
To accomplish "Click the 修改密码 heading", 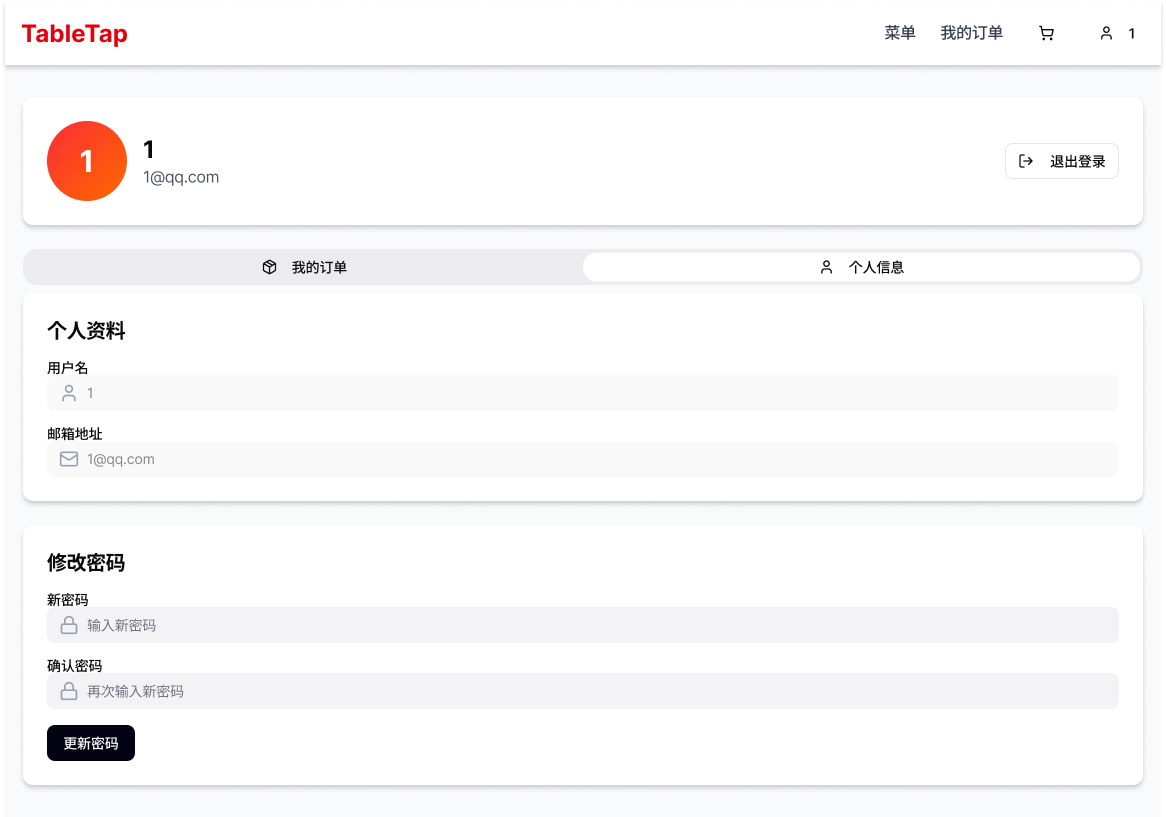I will tap(86, 563).
